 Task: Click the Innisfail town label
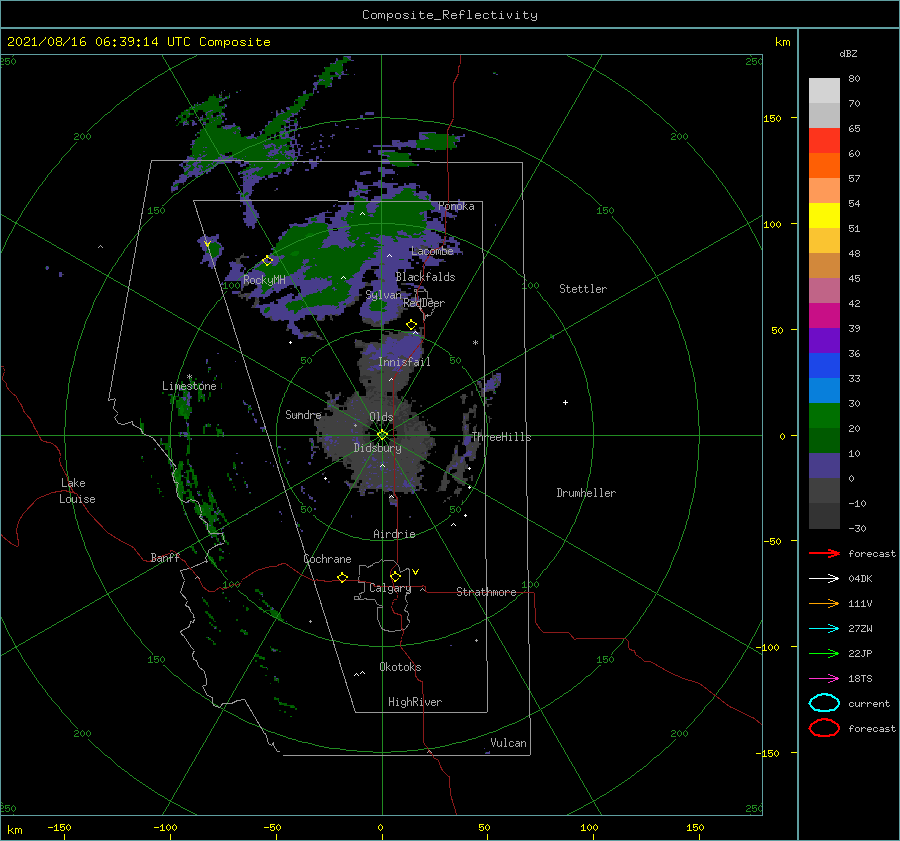point(404,362)
